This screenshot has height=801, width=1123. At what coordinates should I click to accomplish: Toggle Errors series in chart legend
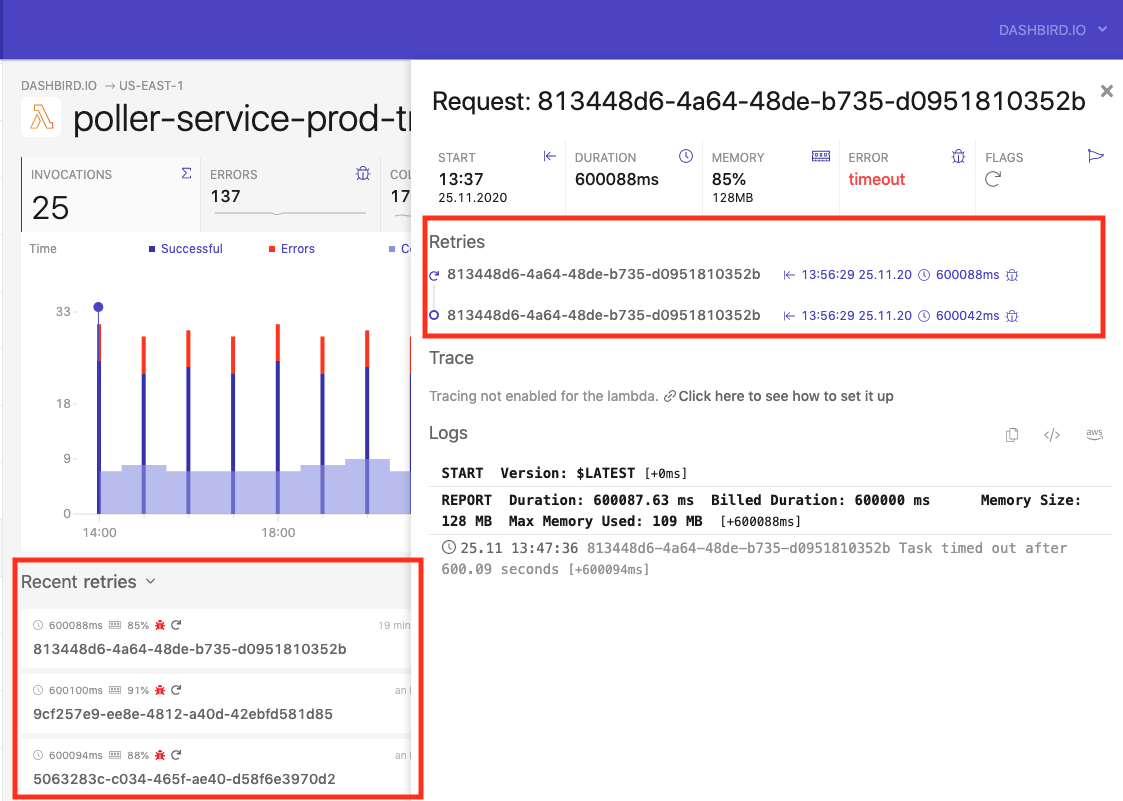tap(291, 249)
